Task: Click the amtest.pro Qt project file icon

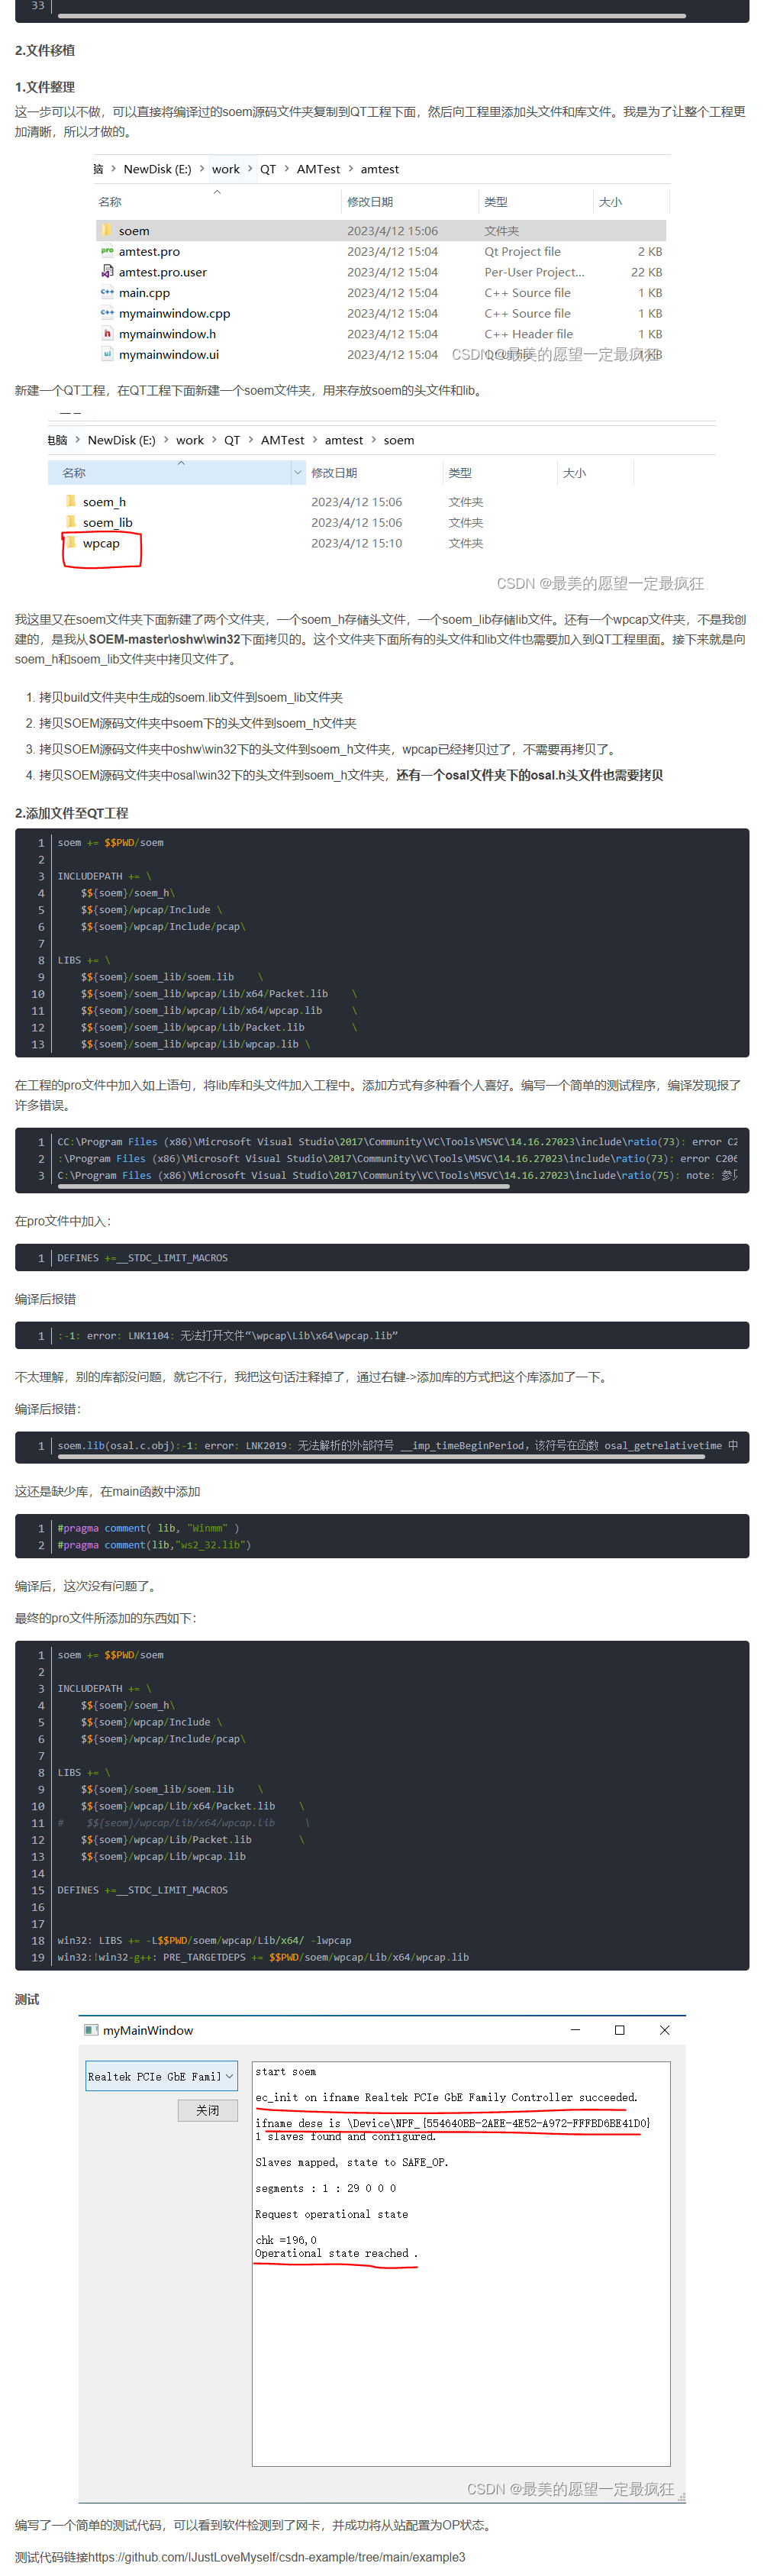Action: (106, 251)
